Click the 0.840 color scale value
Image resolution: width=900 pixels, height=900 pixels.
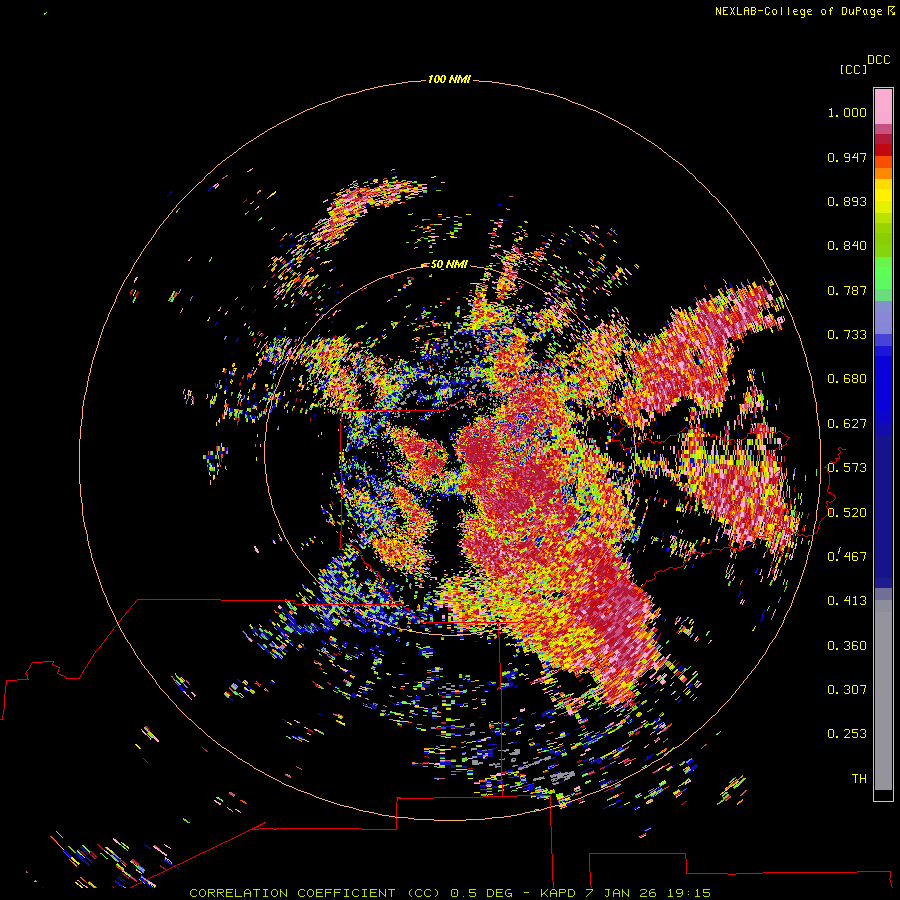(847, 246)
